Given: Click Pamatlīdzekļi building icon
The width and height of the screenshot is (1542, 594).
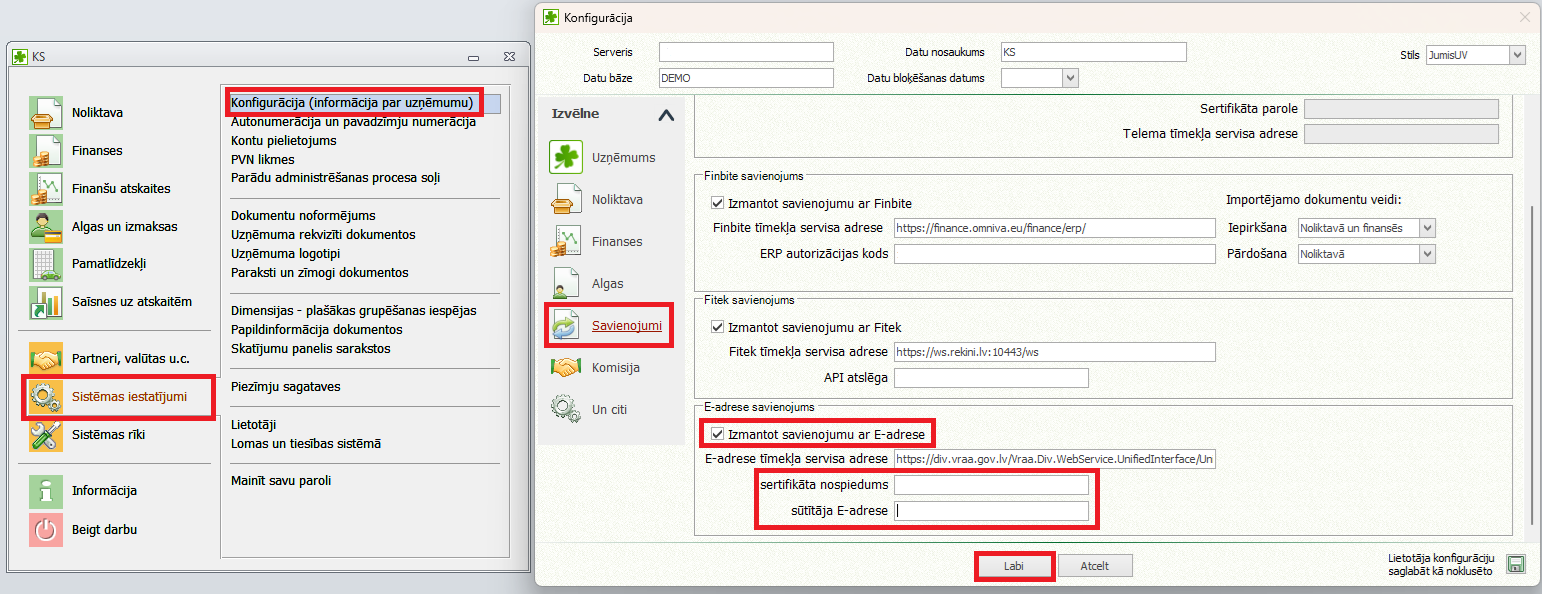Looking at the screenshot, I should tap(46, 264).
